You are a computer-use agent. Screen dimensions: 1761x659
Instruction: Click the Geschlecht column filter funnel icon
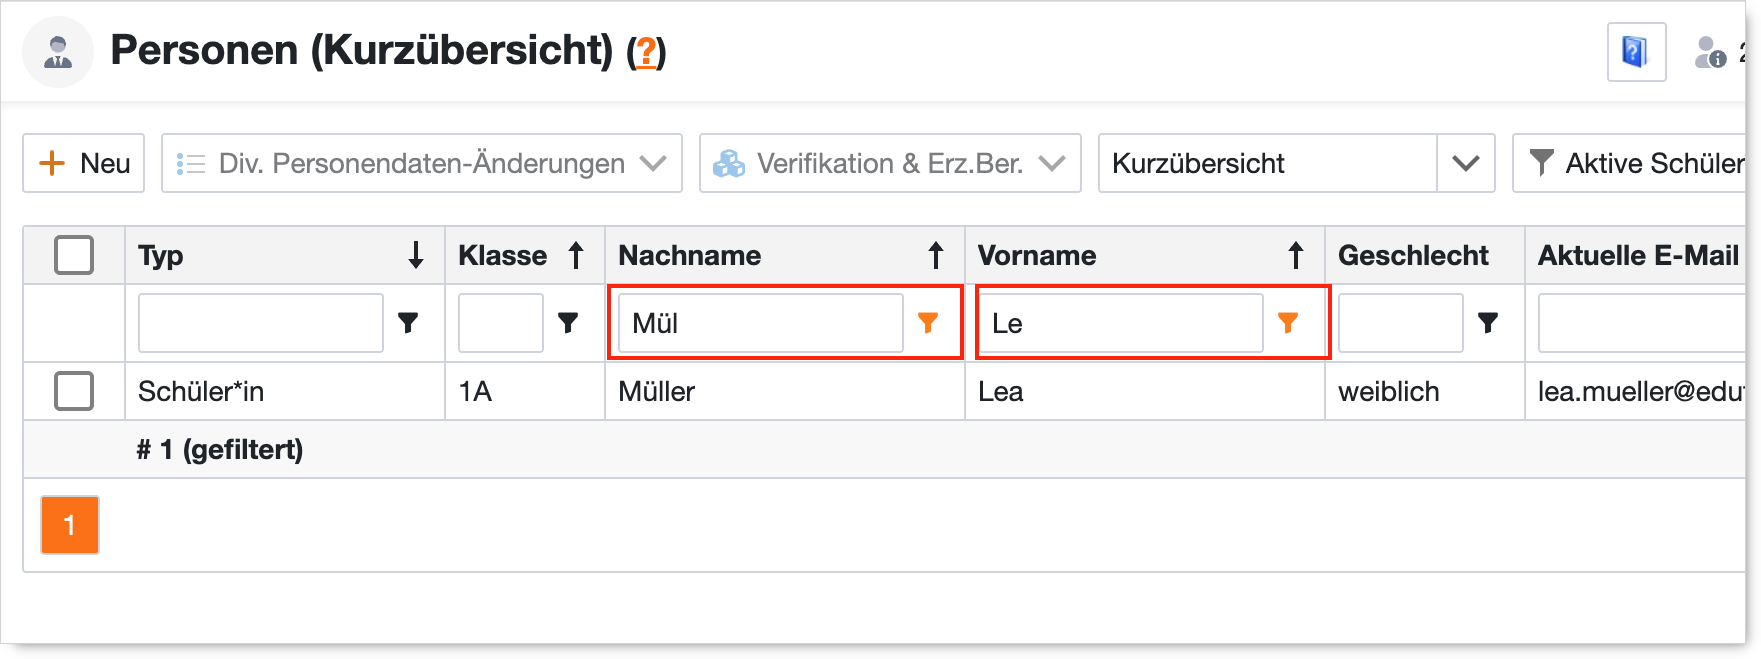tap(1488, 323)
